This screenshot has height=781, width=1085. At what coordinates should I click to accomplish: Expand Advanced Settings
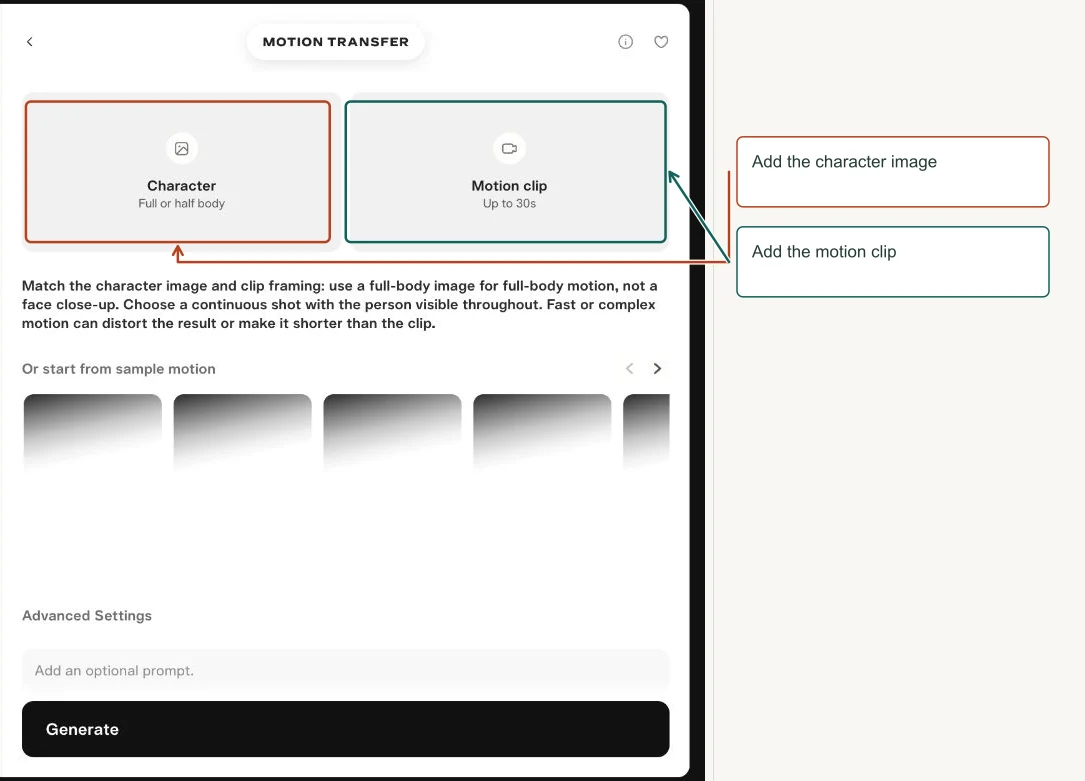coord(87,616)
